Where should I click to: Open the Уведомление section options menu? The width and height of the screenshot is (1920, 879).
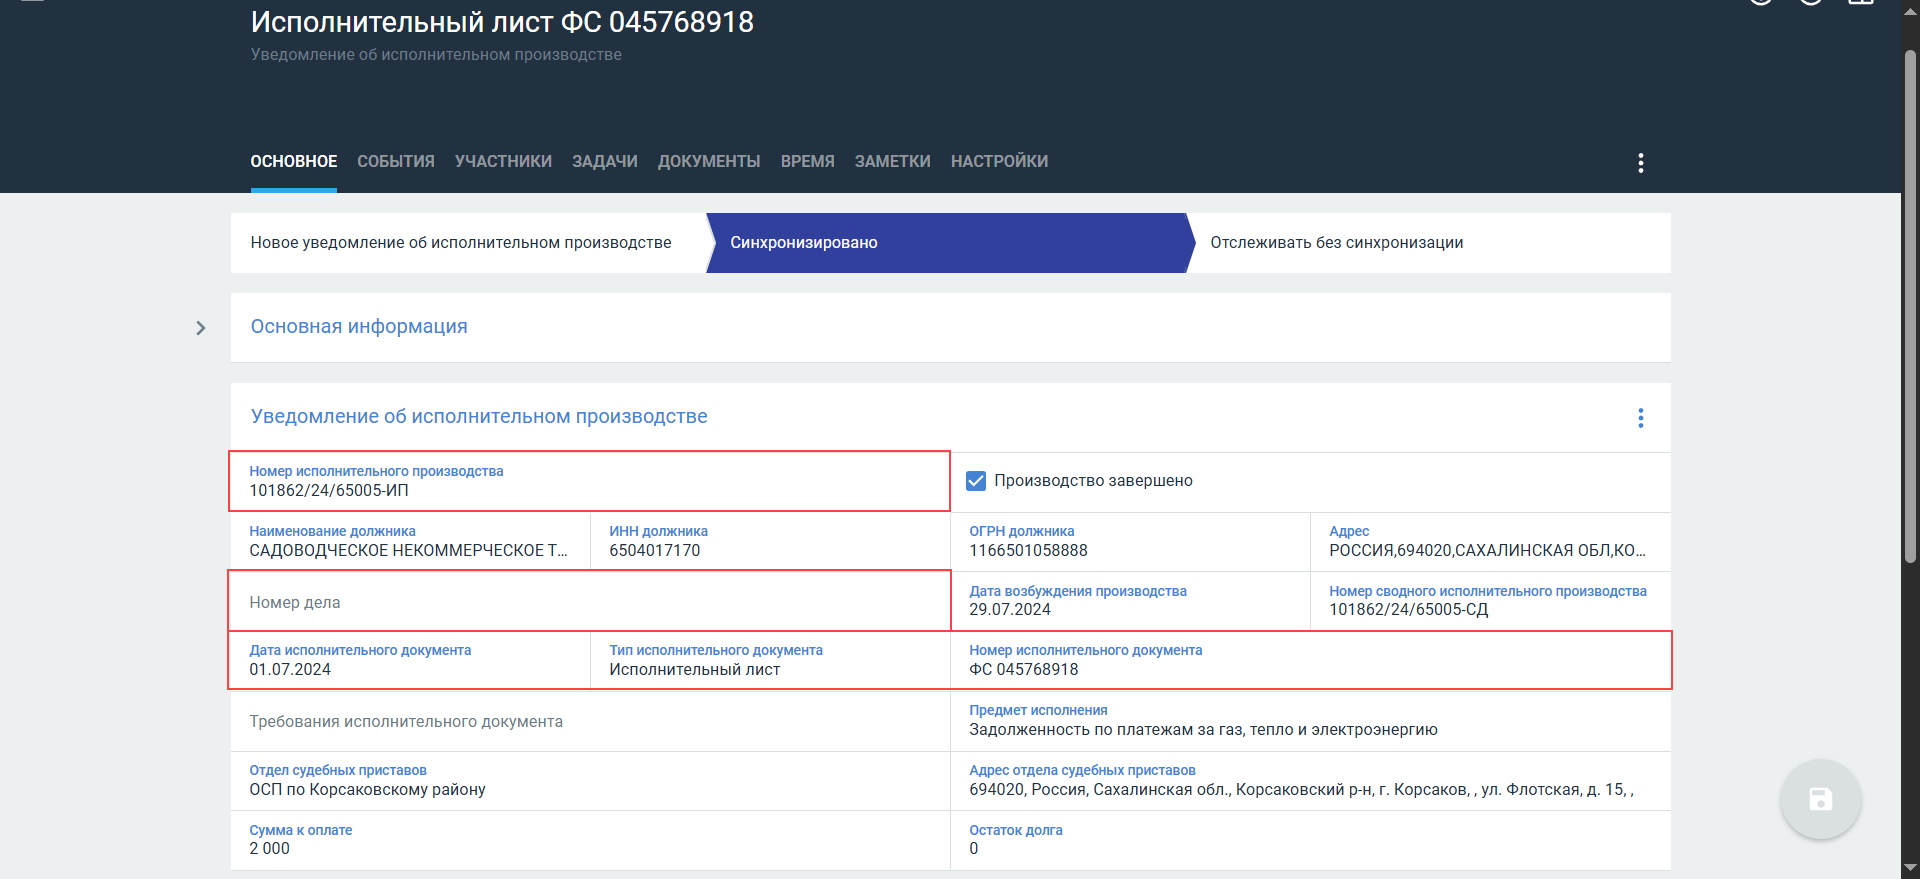point(1640,418)
